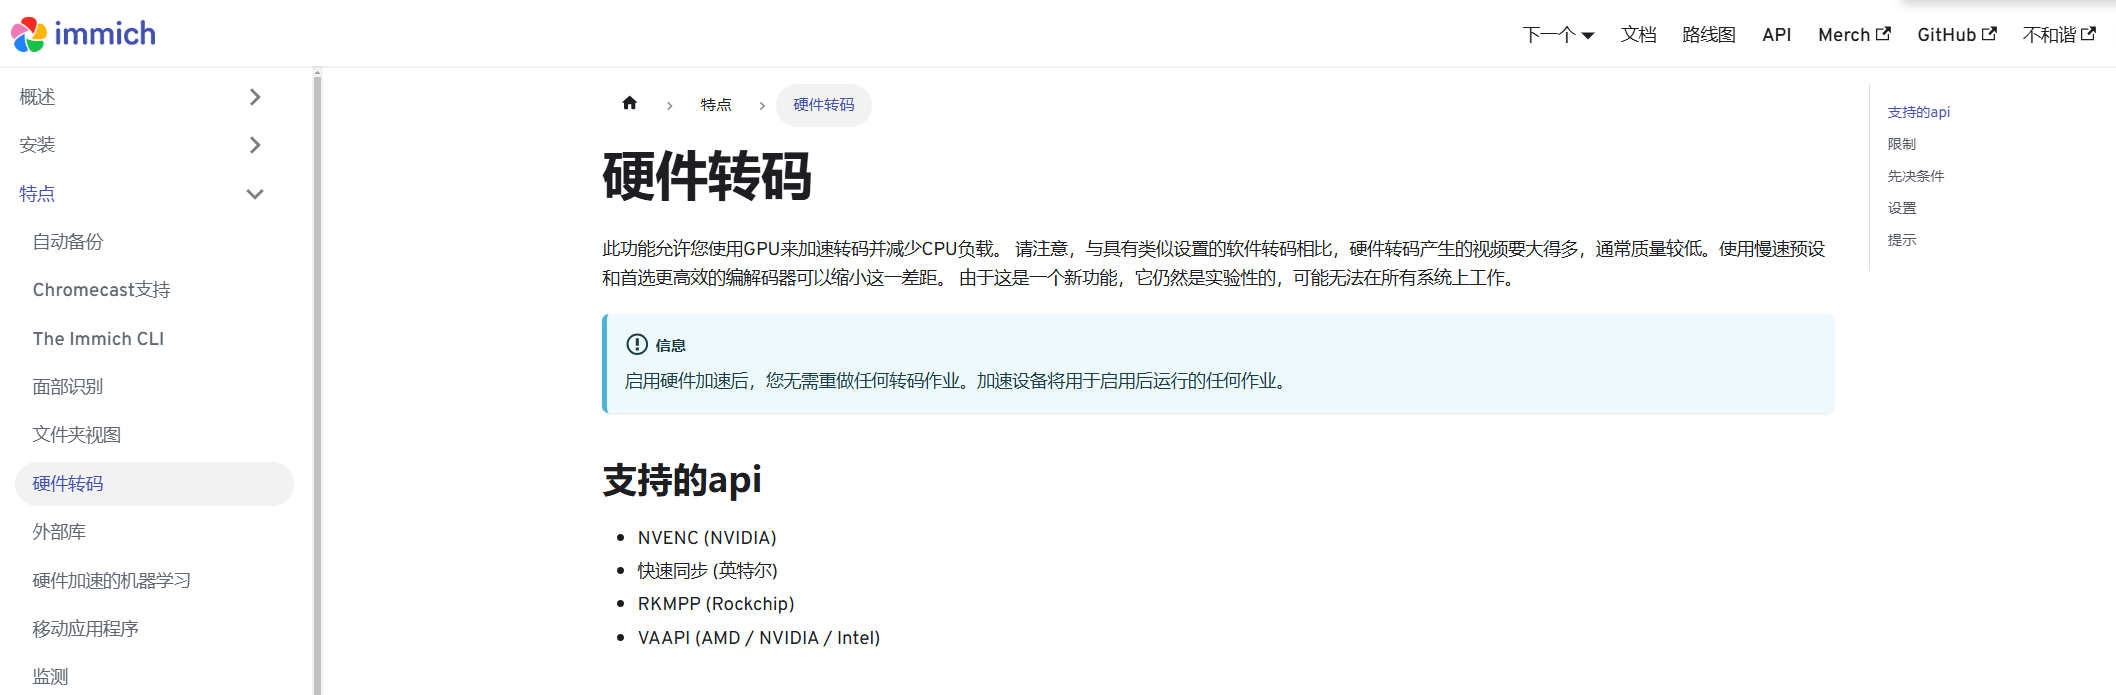Jump to 限制 in table of contents
Image resolution: width=2116 pixels, height=695 pixels.
click(x=1901, y=144)
